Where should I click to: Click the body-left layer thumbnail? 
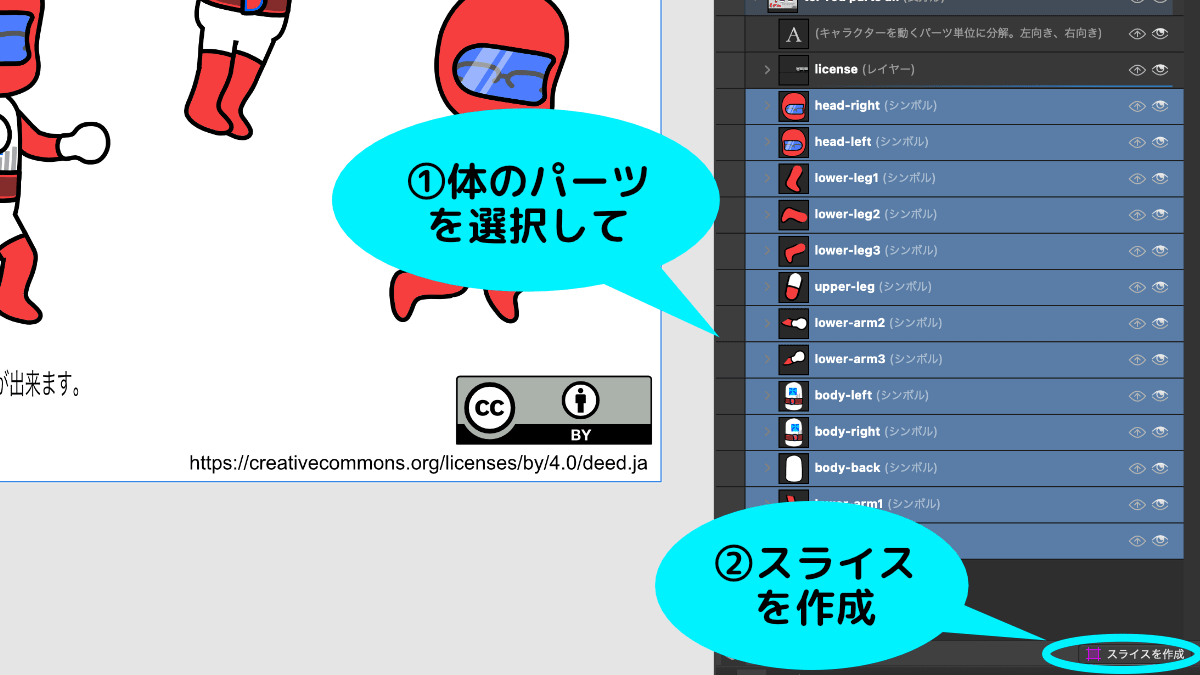tap(794, 396)
